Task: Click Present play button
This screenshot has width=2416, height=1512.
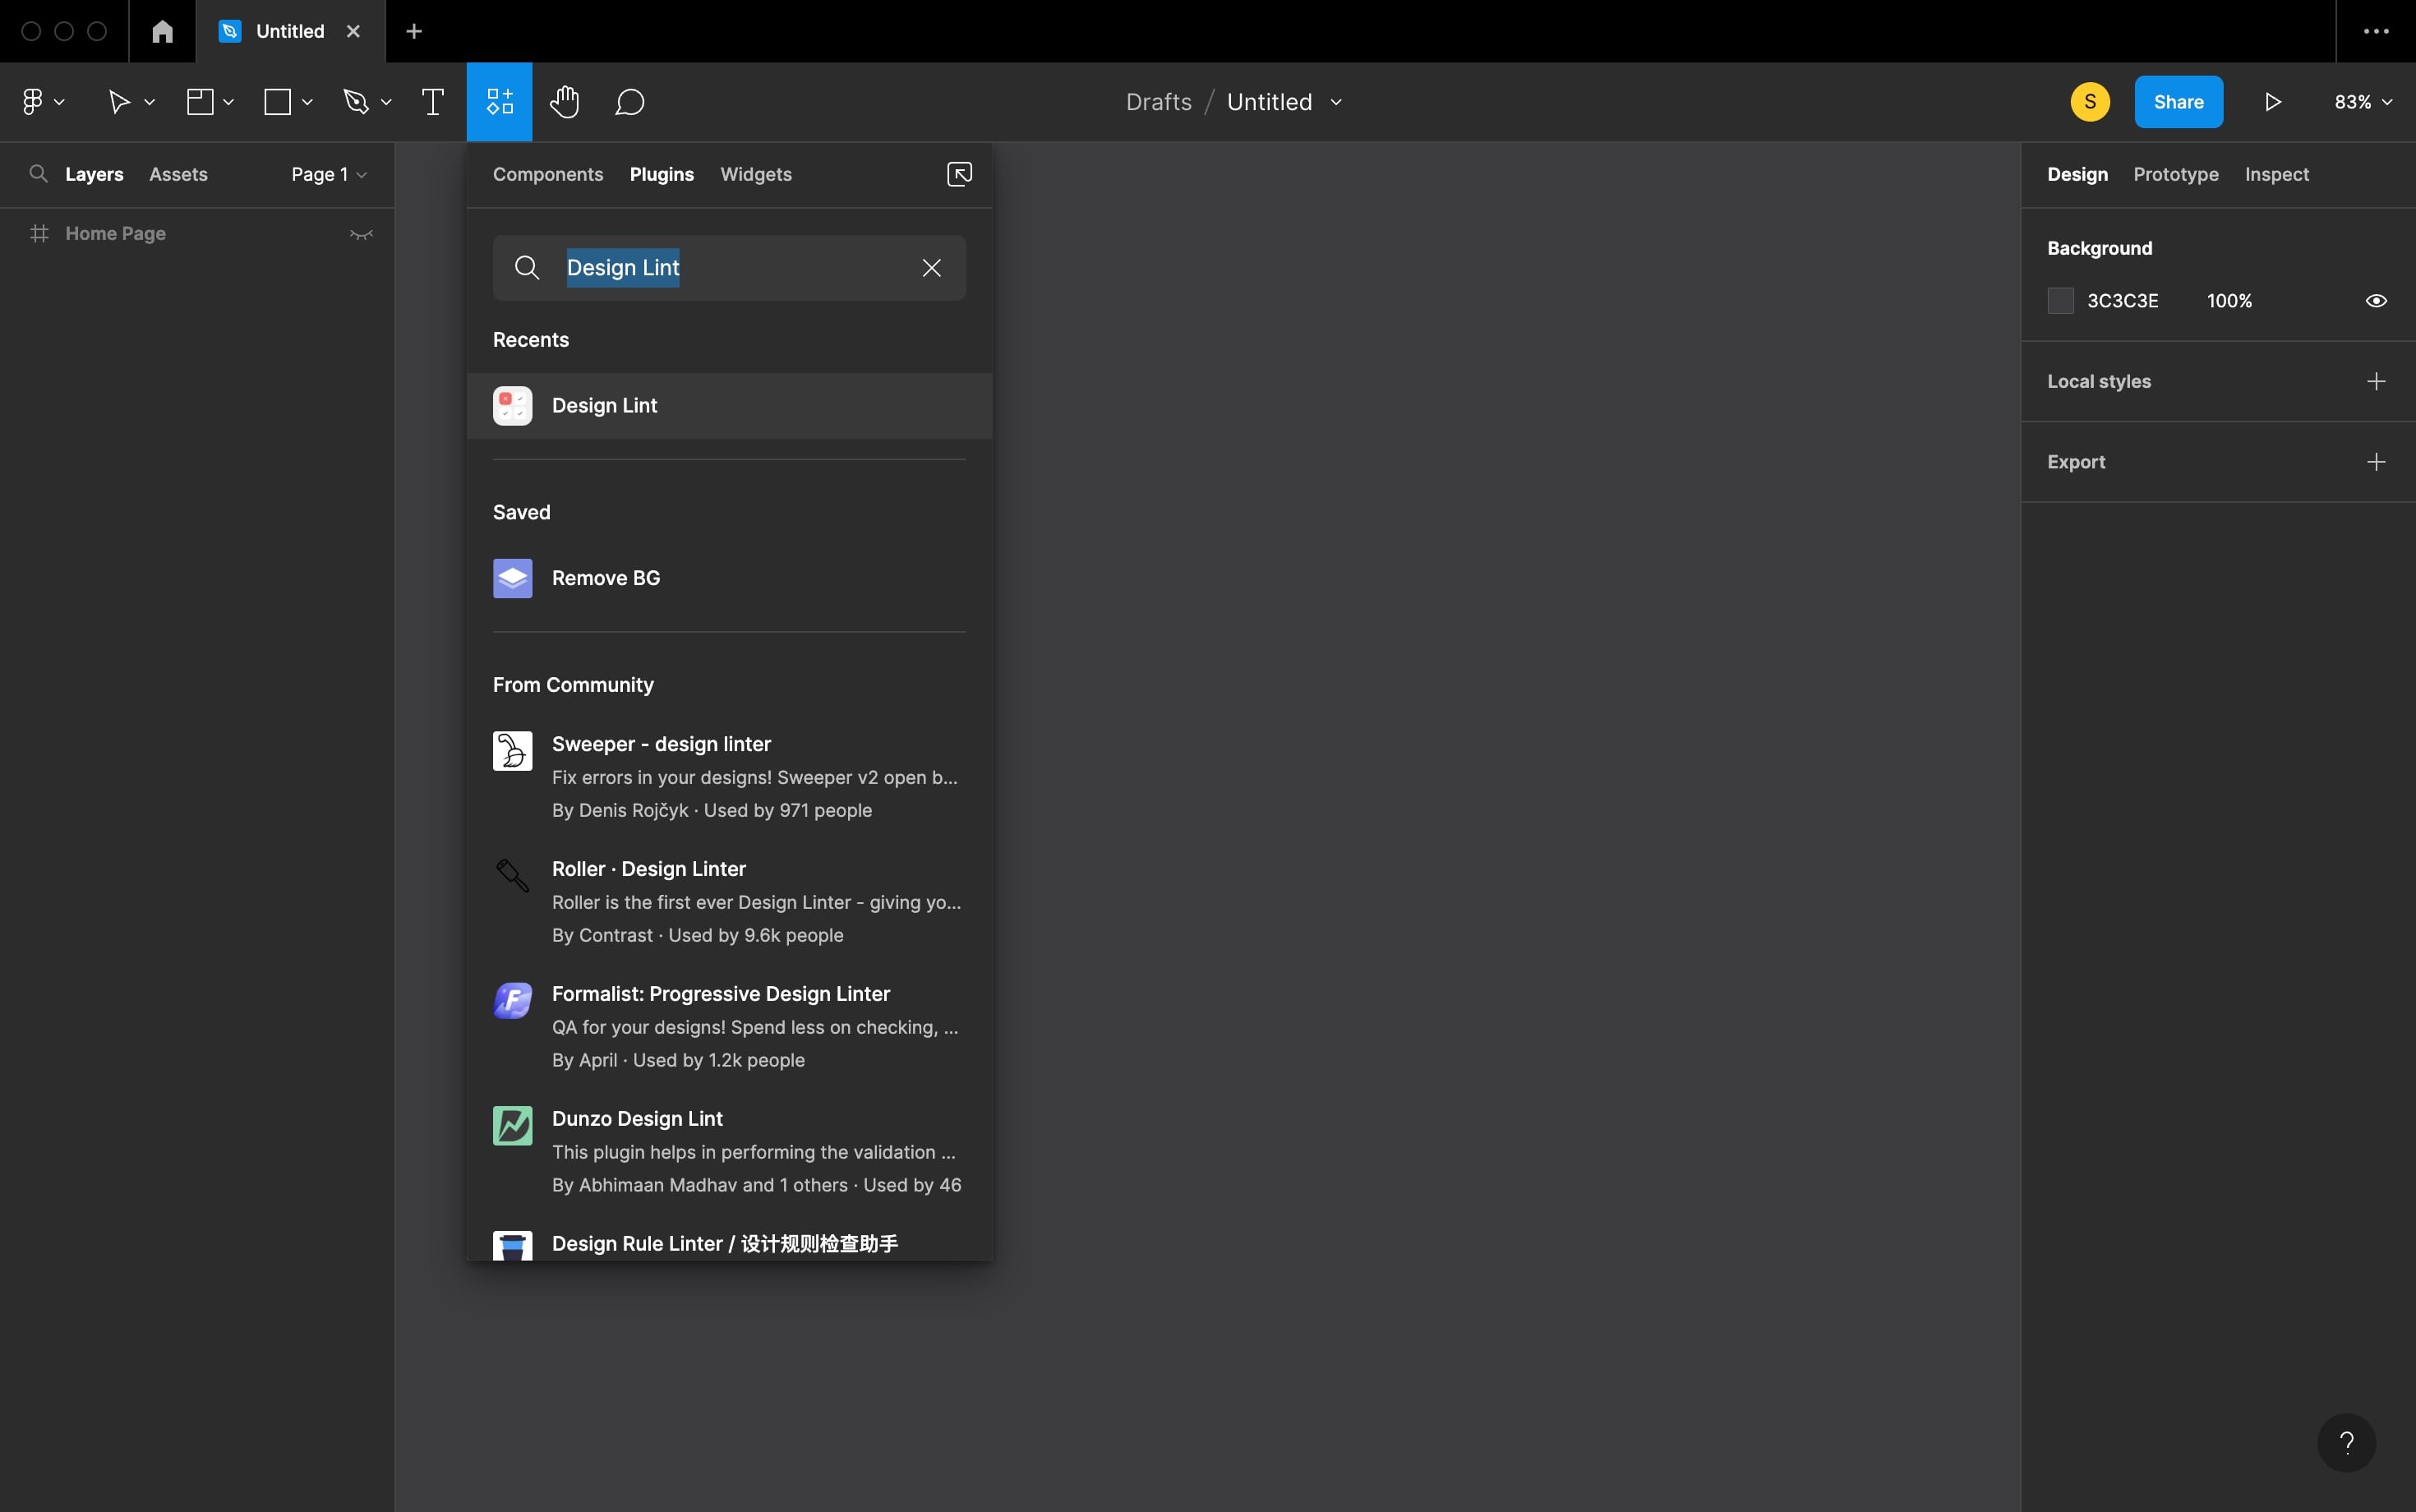Action: click(2272, 102)
